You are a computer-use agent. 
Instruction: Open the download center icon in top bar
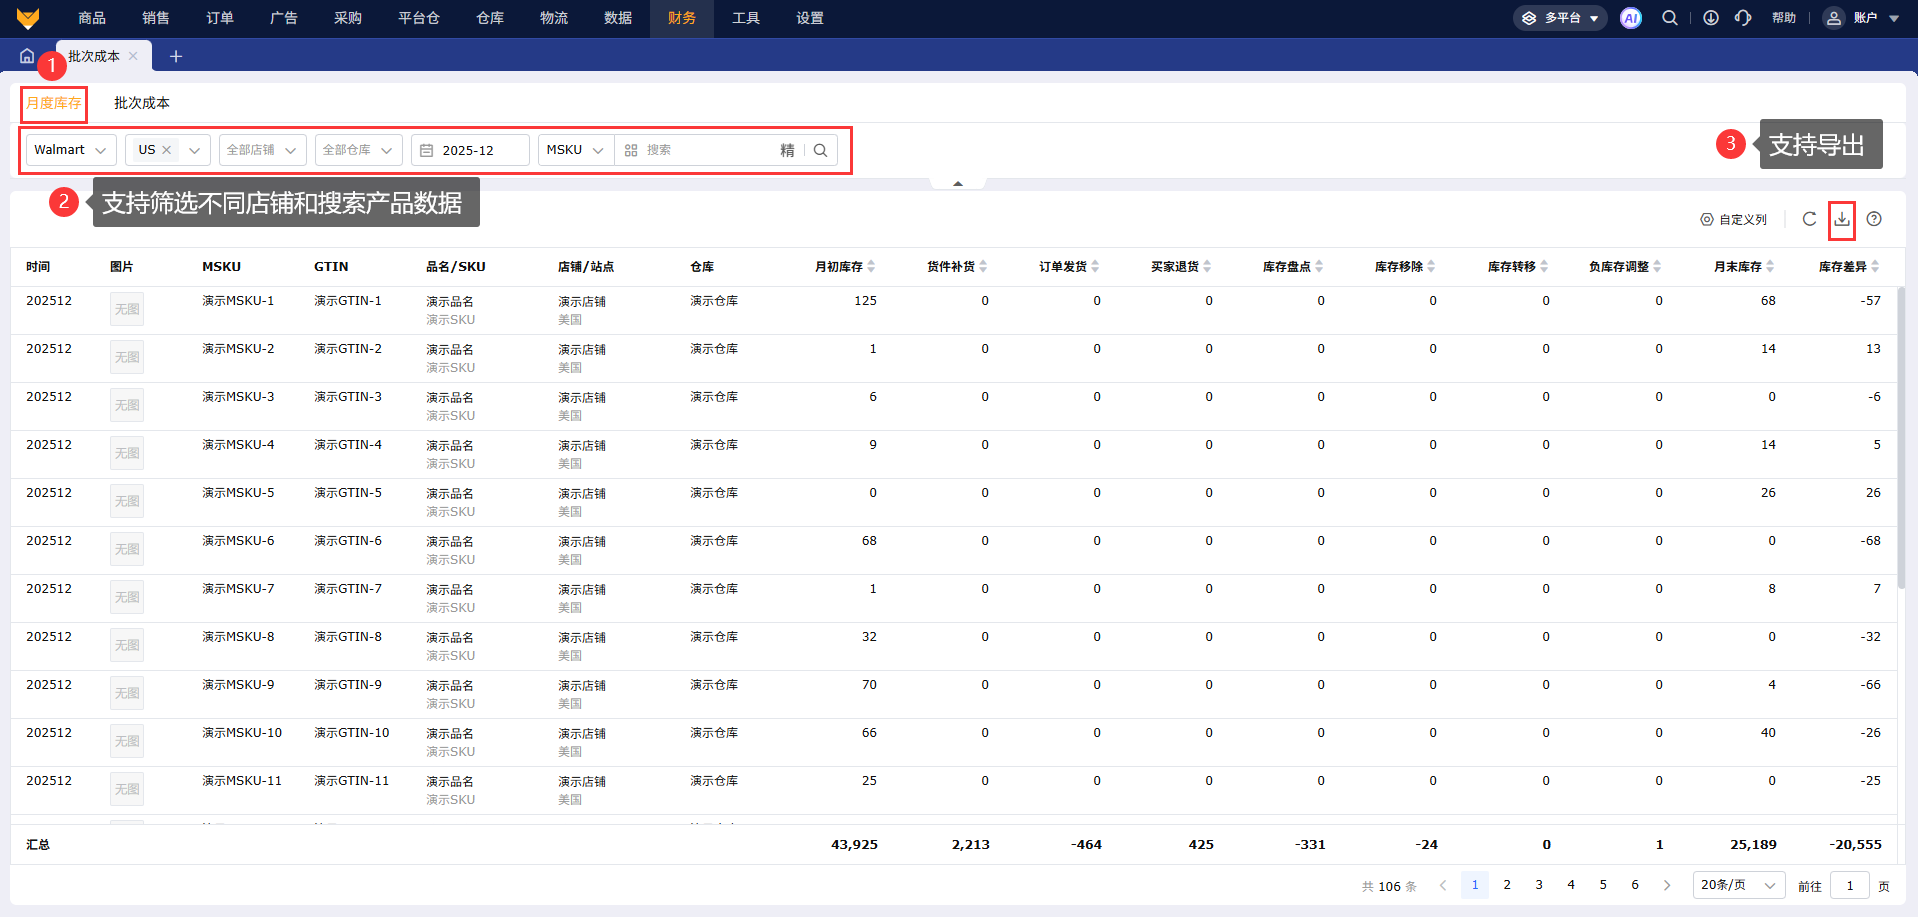1711,18
